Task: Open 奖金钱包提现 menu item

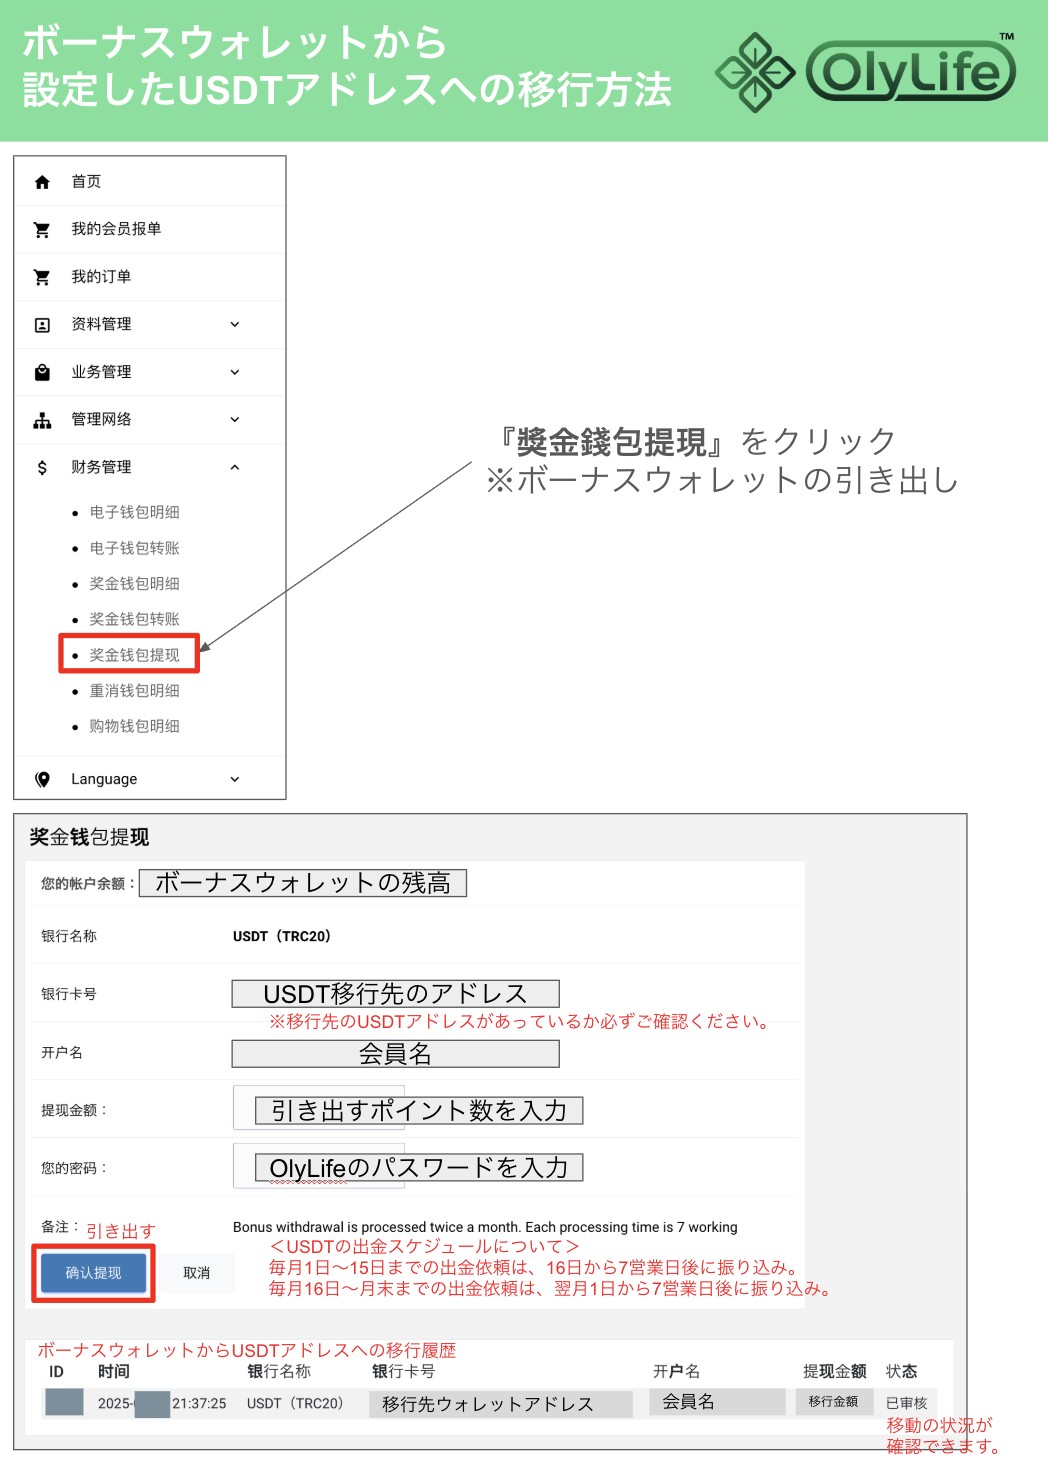Action: [134, 655]
